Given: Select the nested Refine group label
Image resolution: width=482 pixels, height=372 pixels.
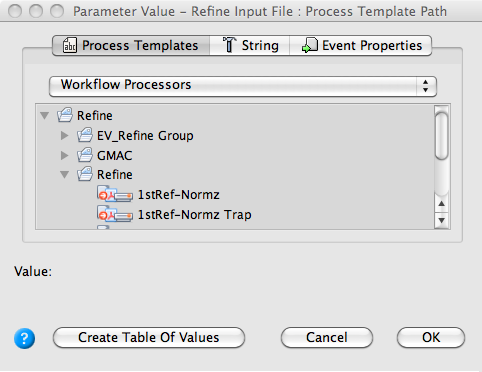Looking at the screenshot, I should (x=115, y=175).
